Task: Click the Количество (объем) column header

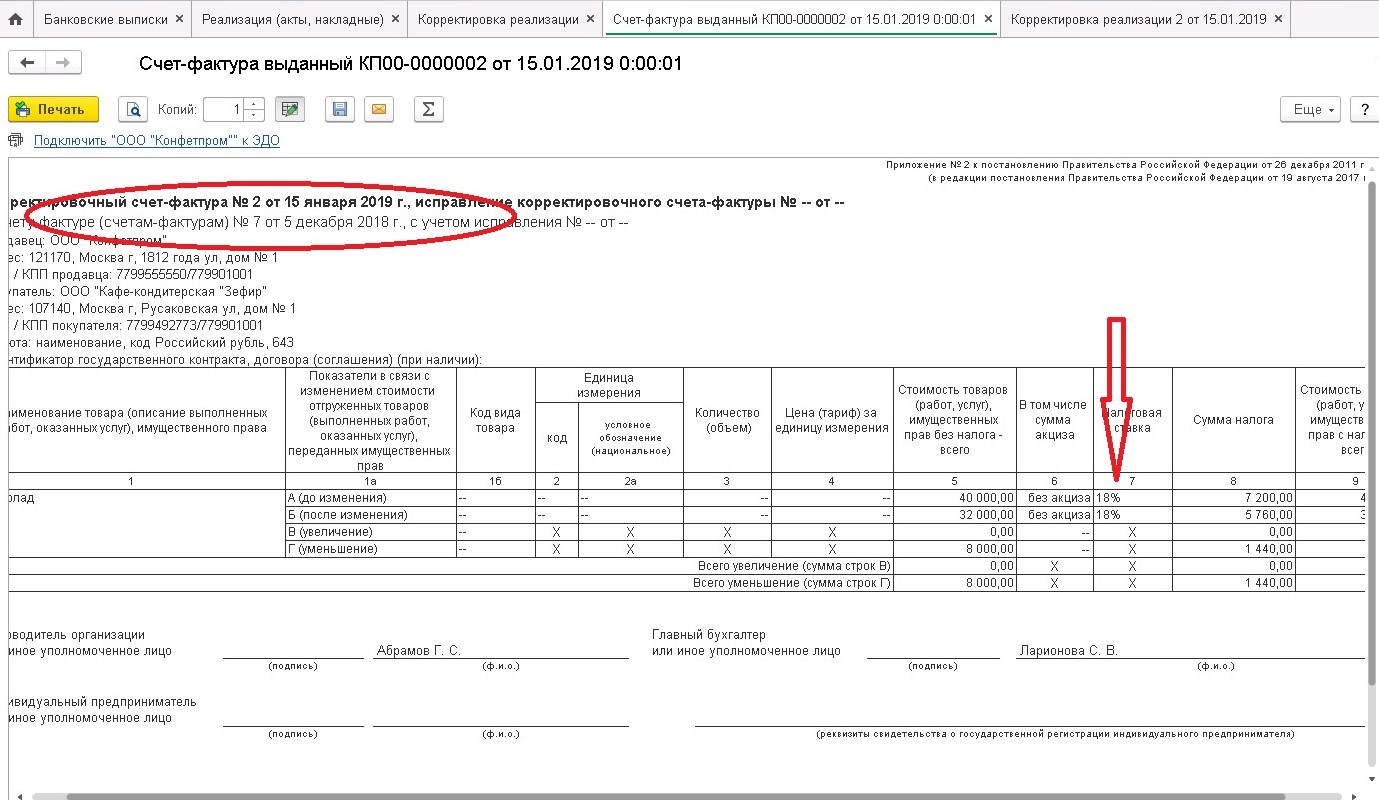Action: [x=727, y=420]
